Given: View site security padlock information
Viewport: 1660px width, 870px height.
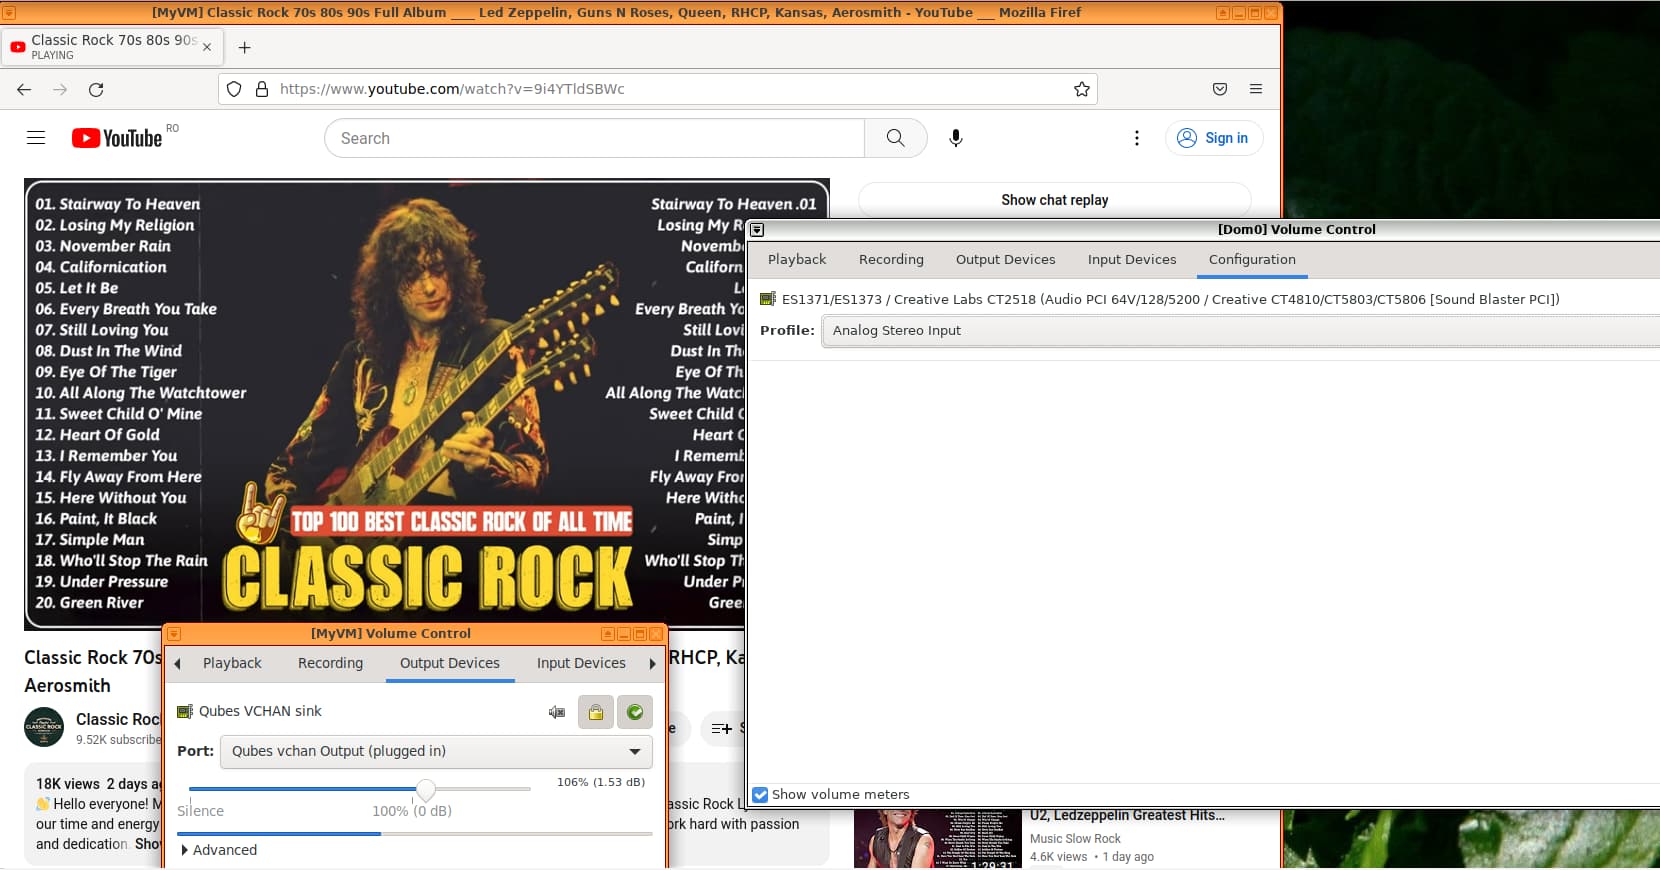Looking at the screenshot, I should pos(262,89).
